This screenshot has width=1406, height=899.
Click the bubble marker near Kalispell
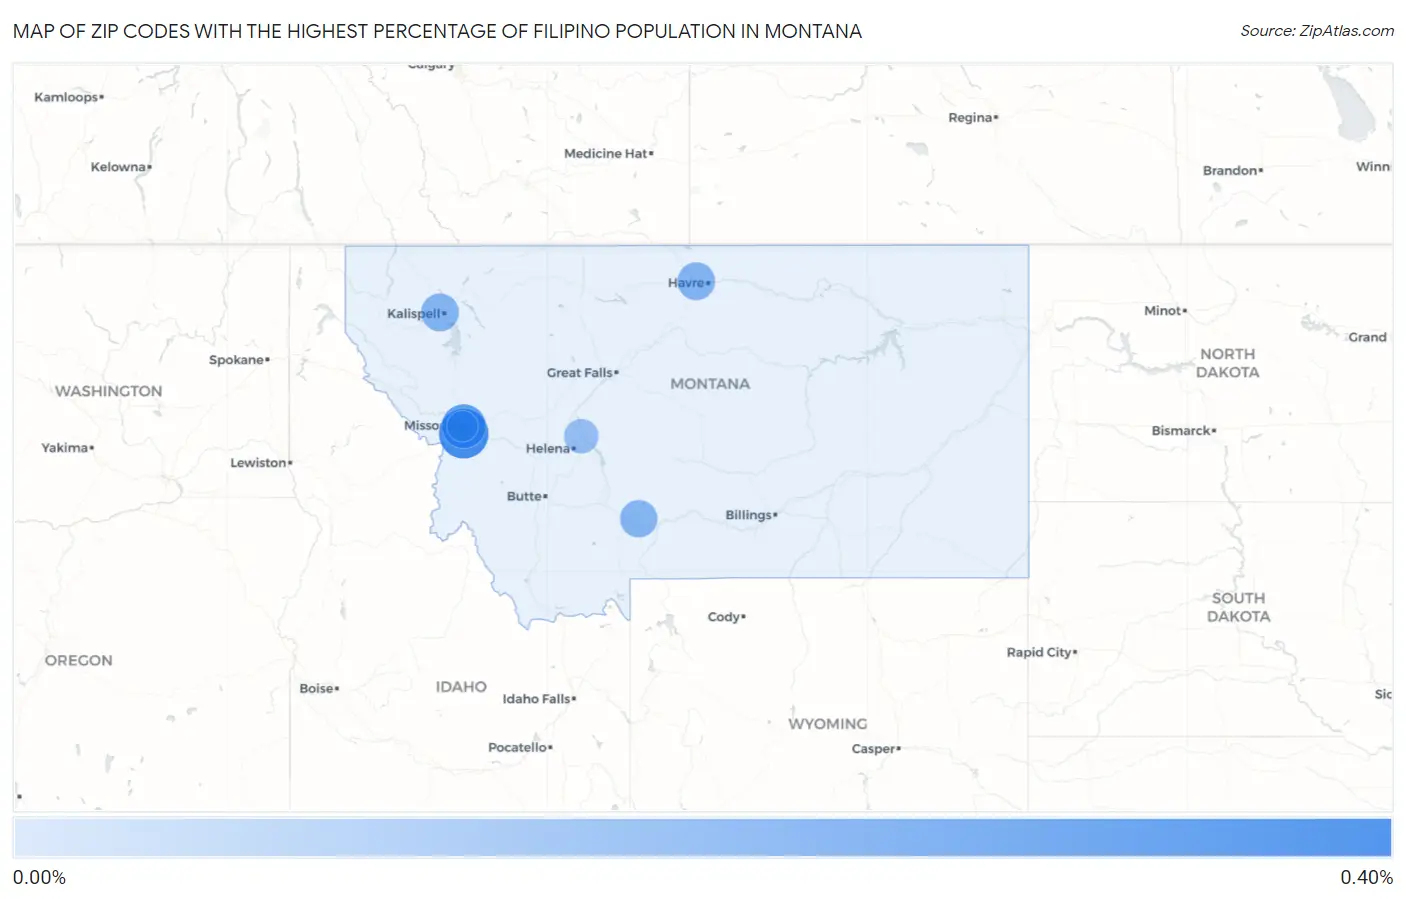click(x=440, y=312)
